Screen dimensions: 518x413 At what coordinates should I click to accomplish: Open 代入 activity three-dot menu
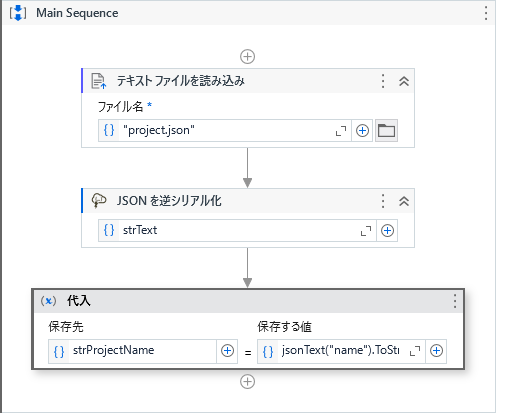tap(455, 301)
